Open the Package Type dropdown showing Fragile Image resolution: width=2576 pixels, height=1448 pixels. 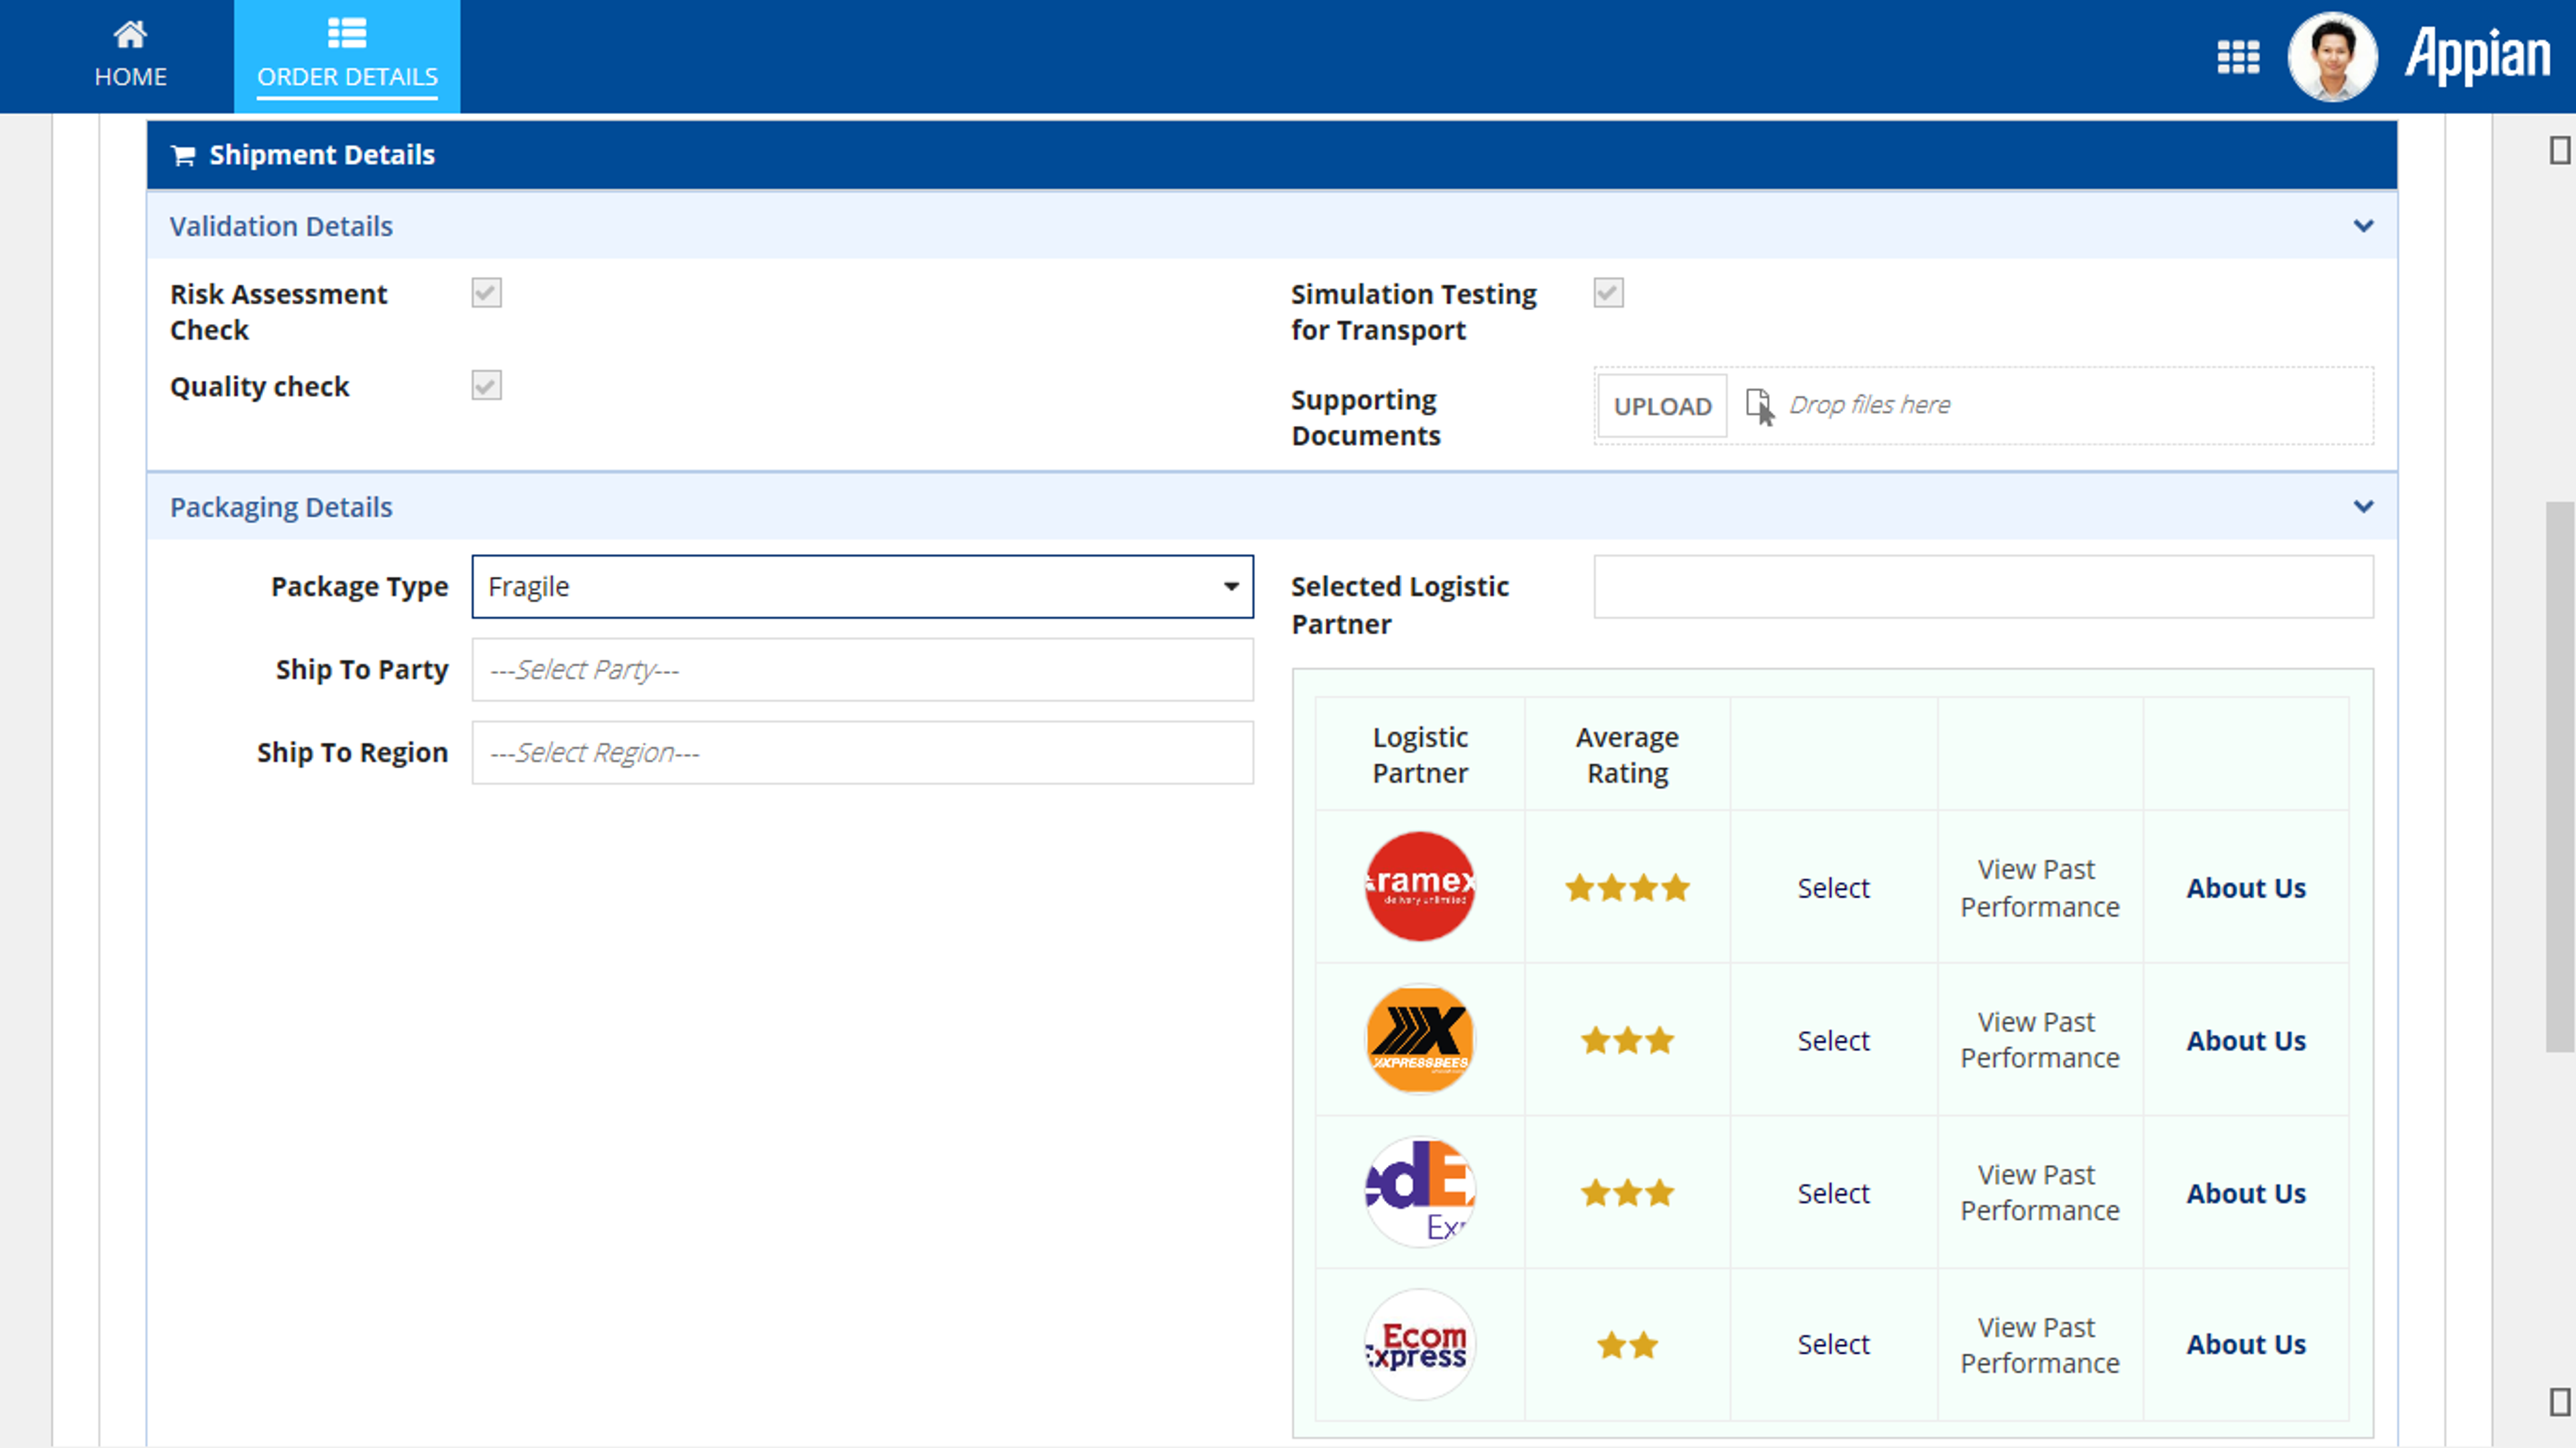coord(862,587)
